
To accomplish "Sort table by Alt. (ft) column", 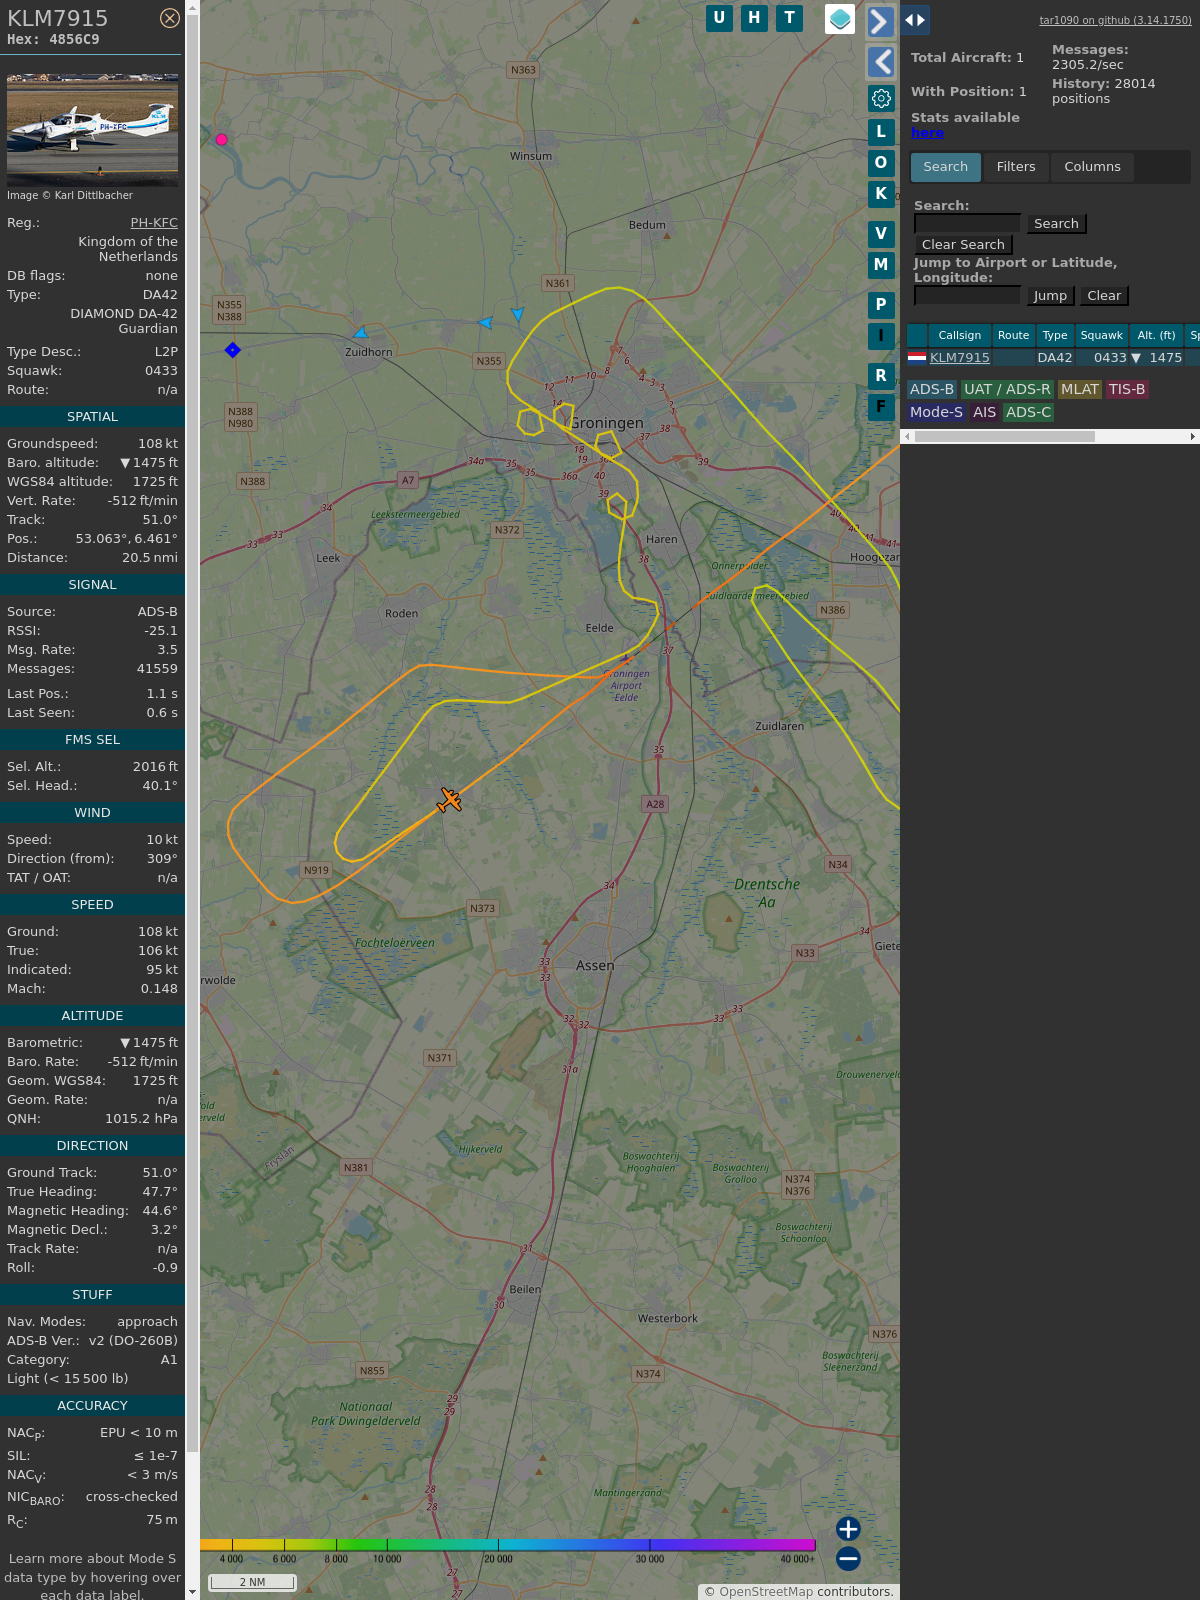I will 1156,336.
